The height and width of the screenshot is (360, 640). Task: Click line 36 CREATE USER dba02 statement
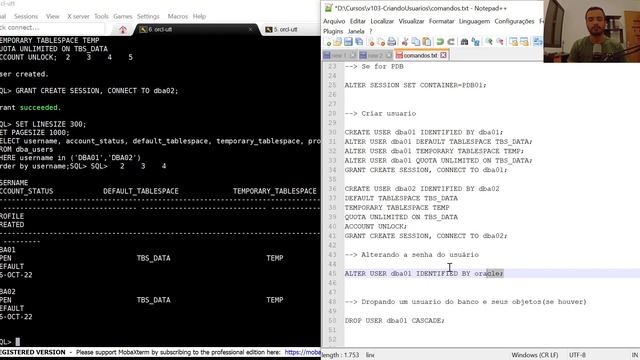(x=422, y=189)
